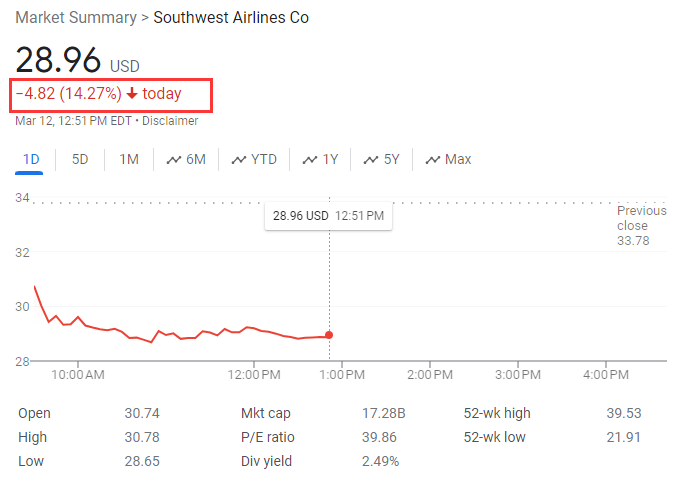Image resolution: width=681 pixels, height=482 pixels.
Task: Switch to the 5D chart tab
Action: point(80,159)
